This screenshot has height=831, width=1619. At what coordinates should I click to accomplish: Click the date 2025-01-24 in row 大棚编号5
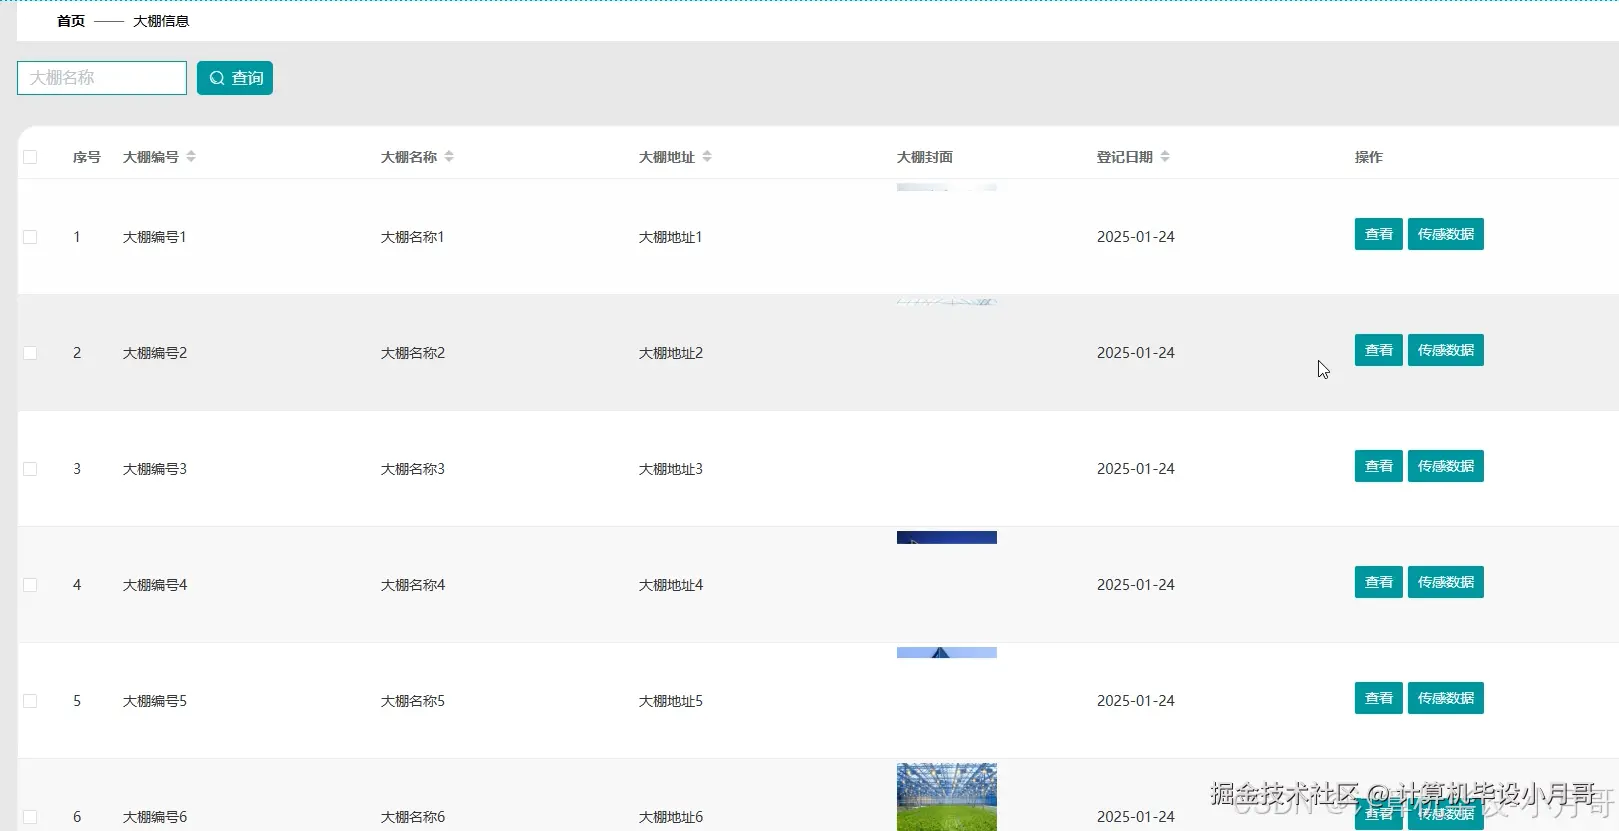point(1136,701)
